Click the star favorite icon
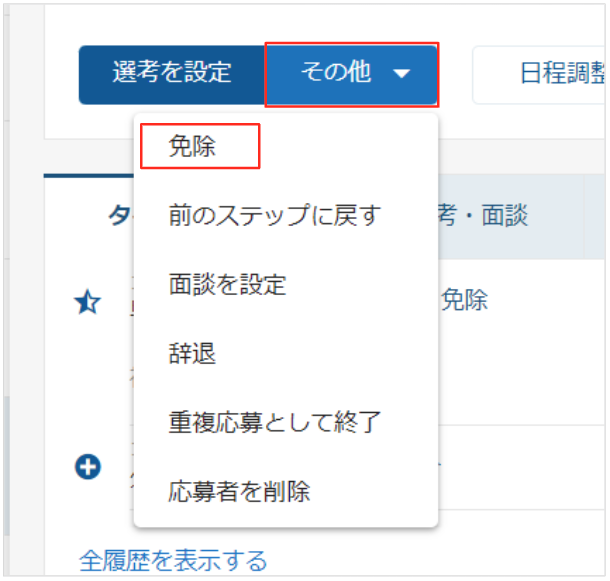This screenshot has width=610, height=581. 88,302
